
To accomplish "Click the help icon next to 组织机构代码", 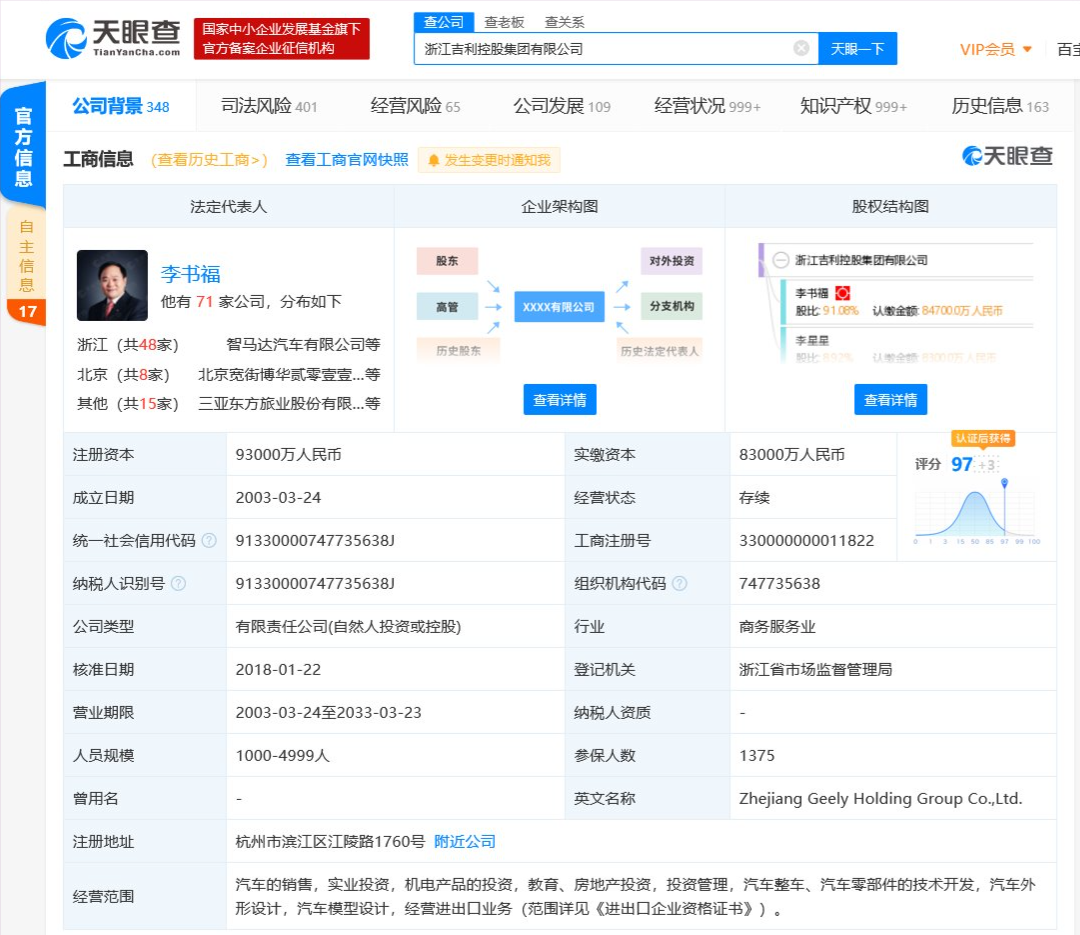I will point(679,584).
